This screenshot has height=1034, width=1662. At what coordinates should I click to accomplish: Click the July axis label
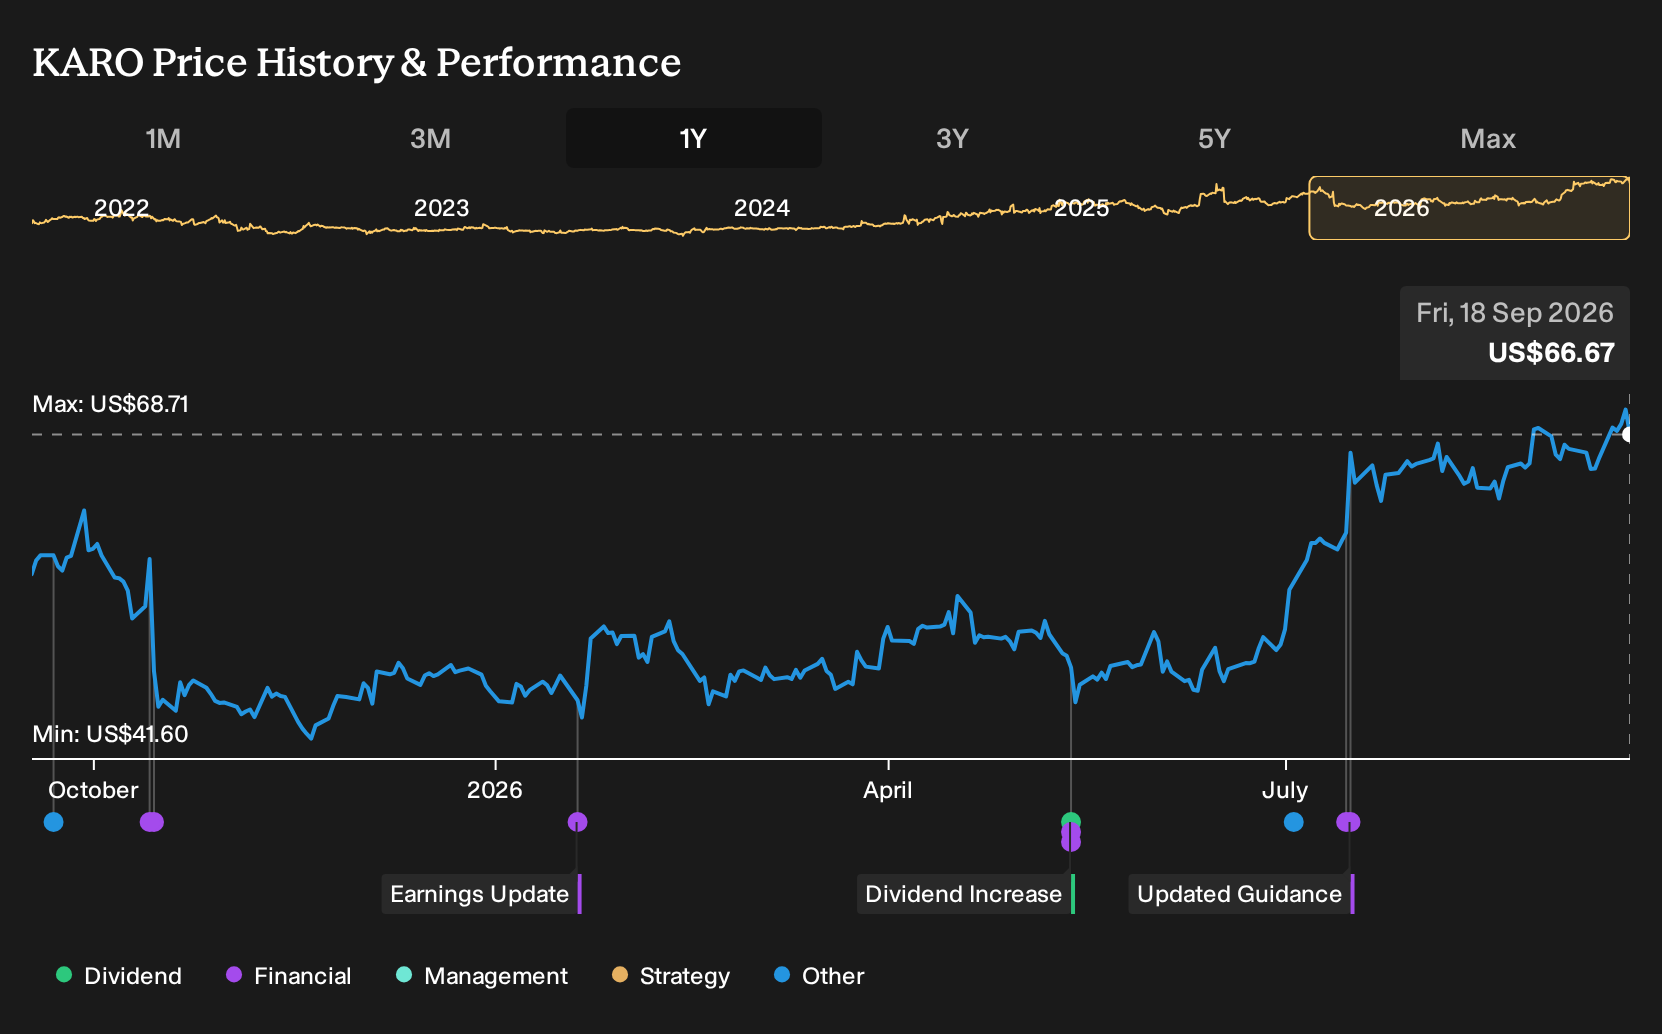tap(1285, 790)
